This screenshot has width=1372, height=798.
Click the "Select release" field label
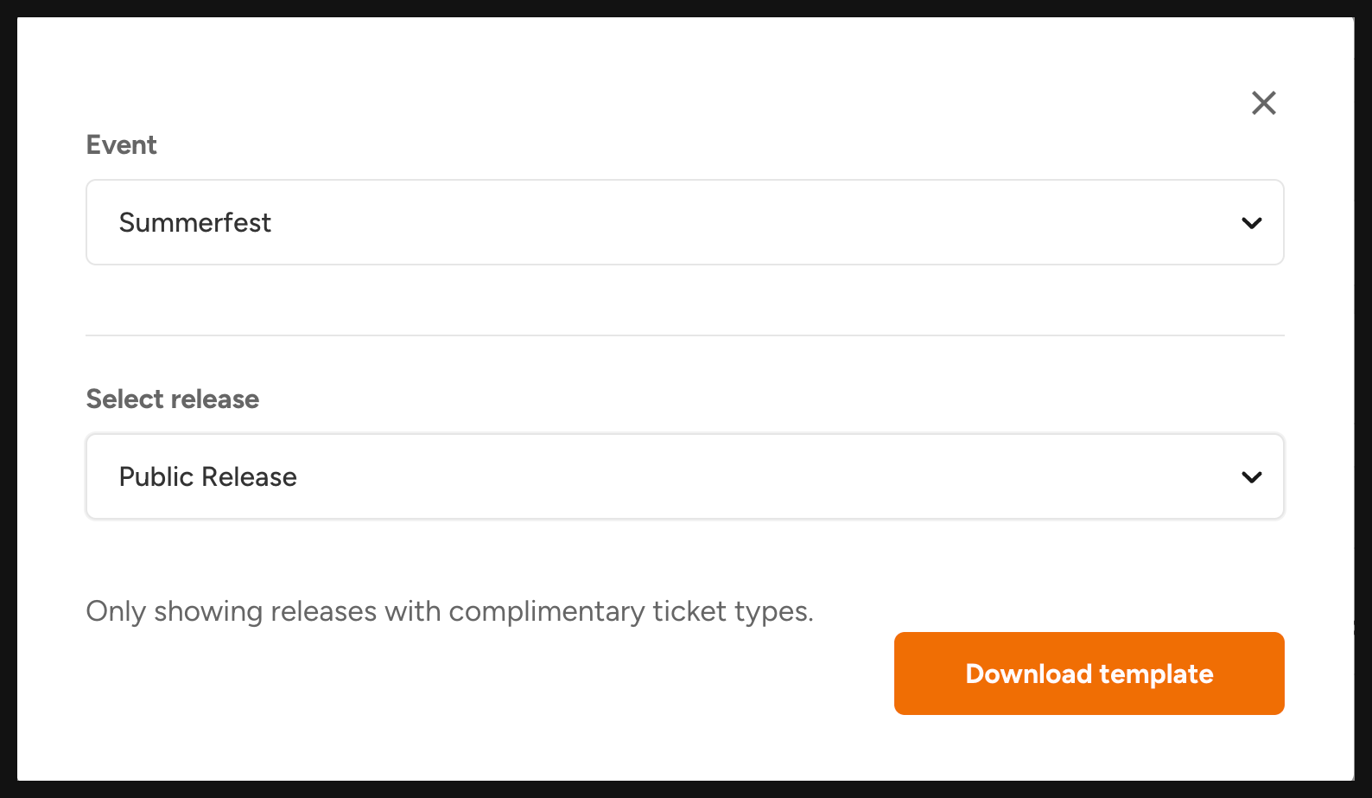tap(172, 399)
